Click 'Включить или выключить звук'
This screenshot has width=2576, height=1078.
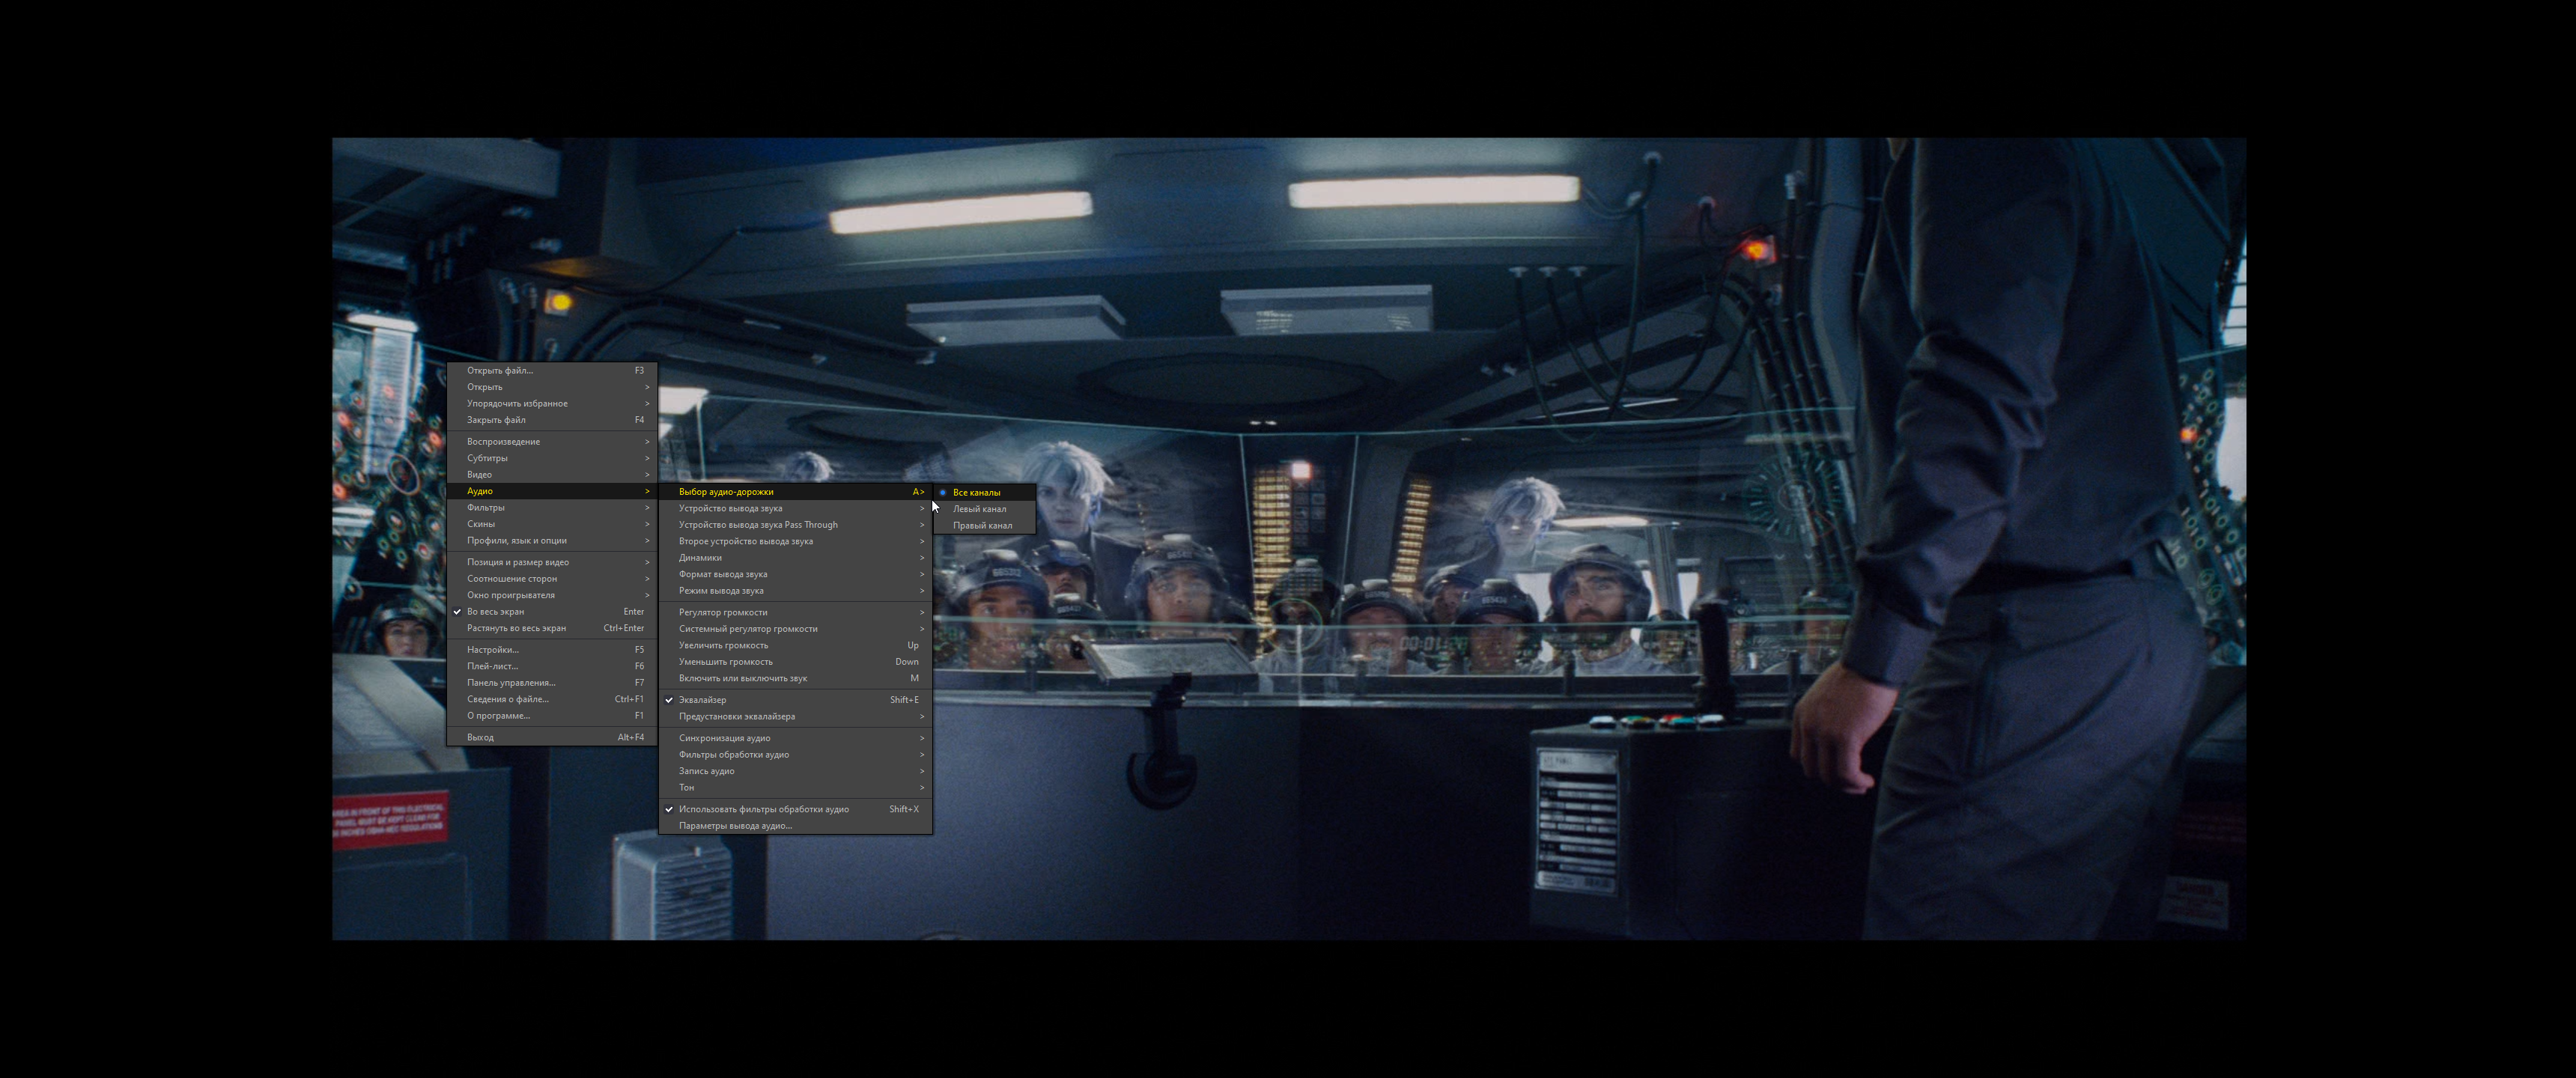click(x=742, y=678)
